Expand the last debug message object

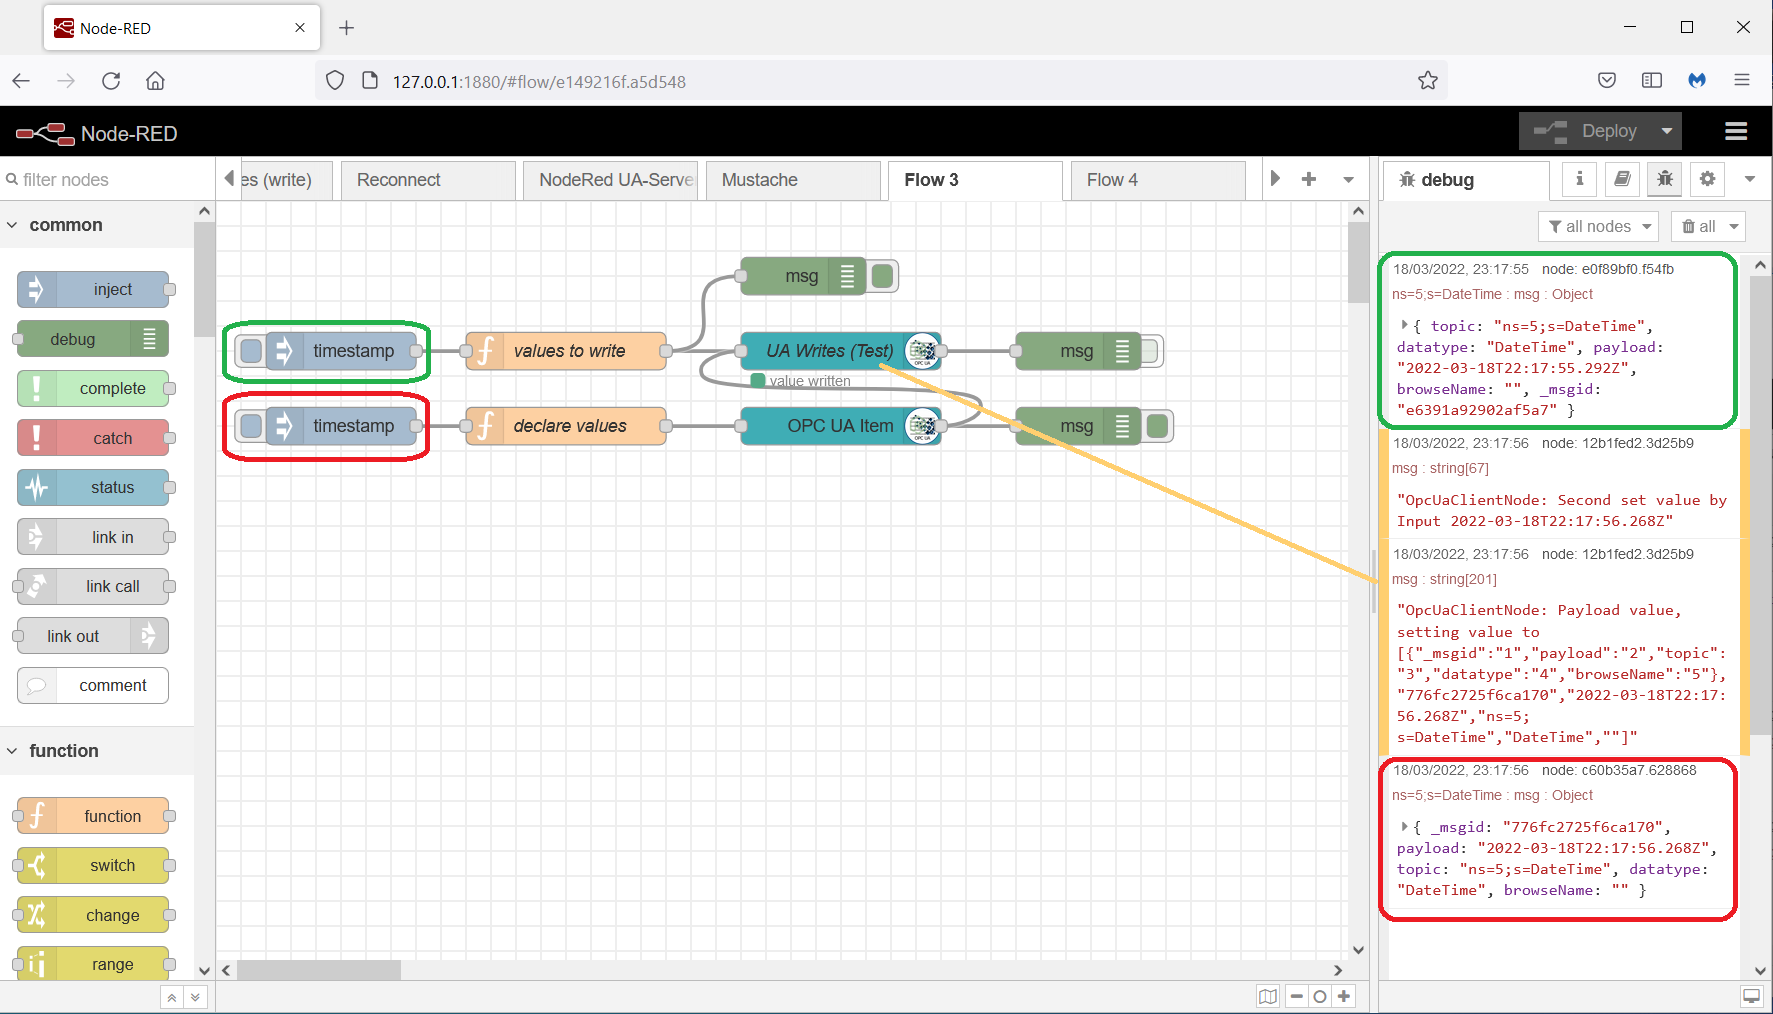pos(1405,826)
